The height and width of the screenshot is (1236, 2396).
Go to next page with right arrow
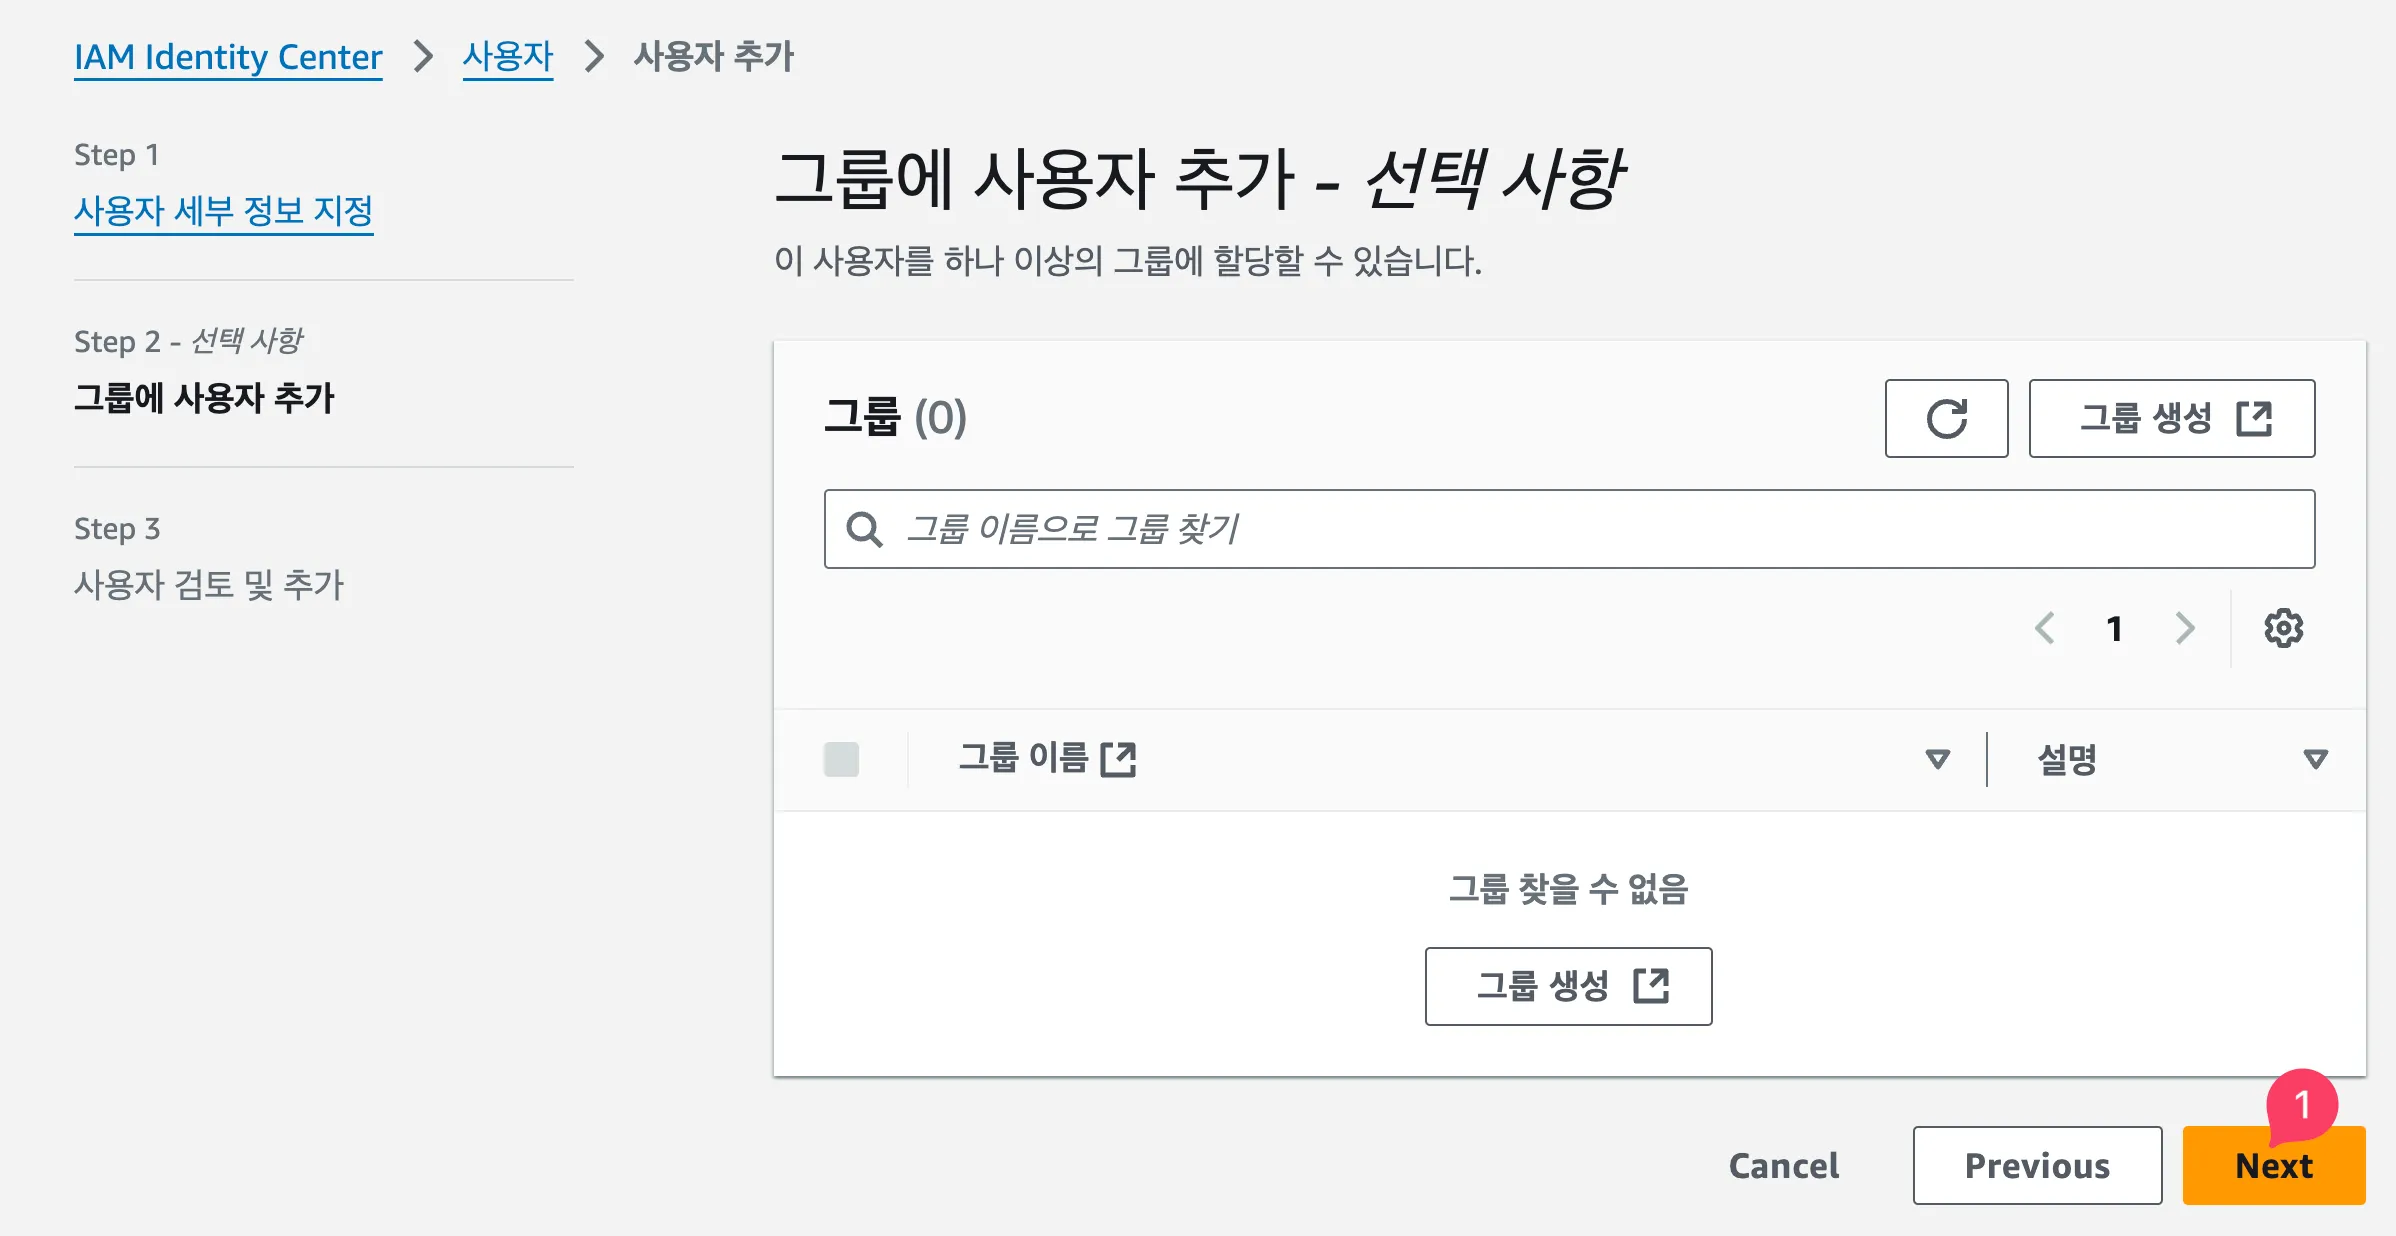[x=2185, y=628]
